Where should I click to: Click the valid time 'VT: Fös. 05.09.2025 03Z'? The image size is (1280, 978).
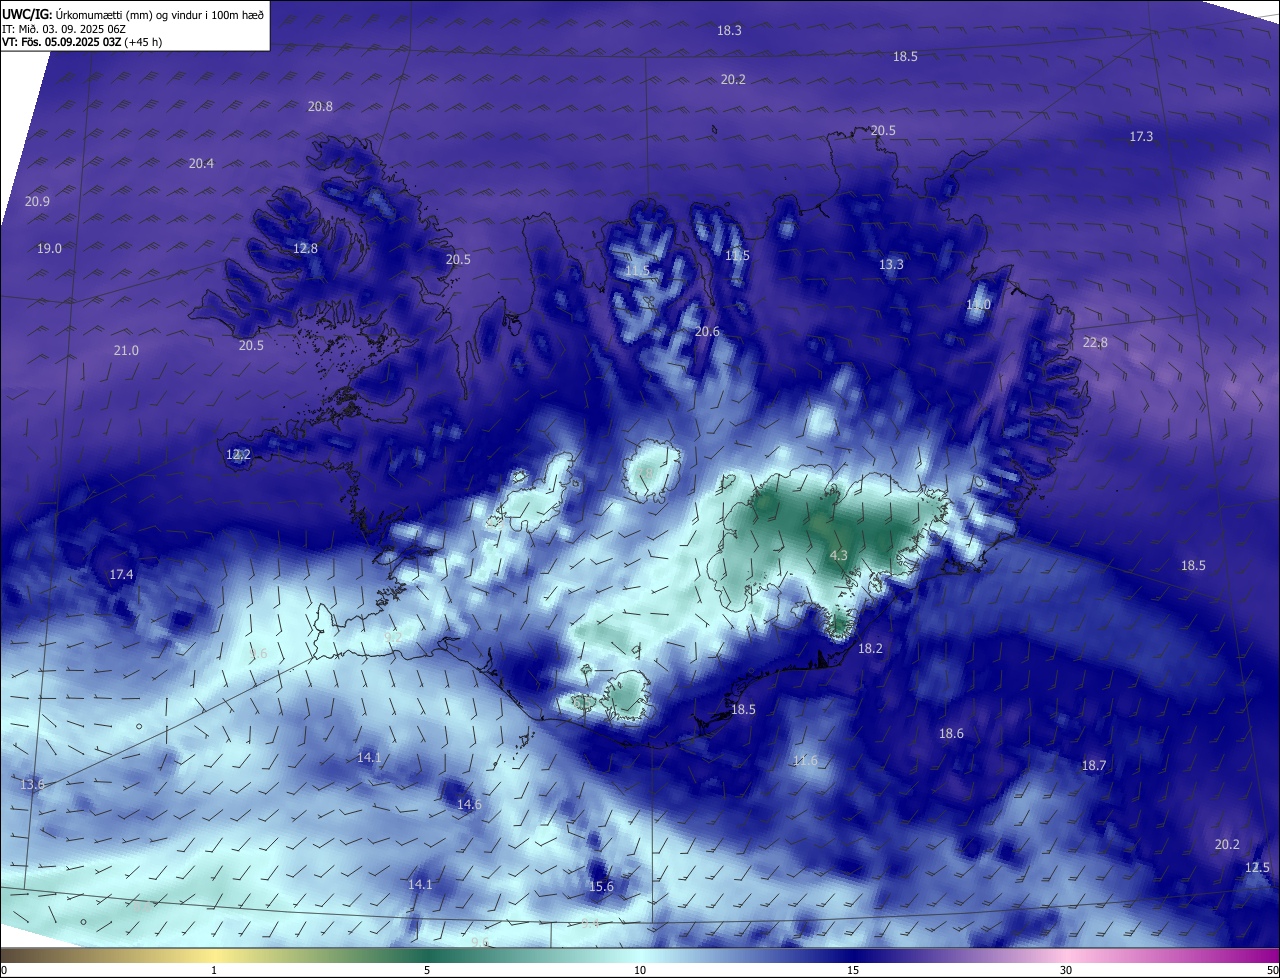[61, 42]
